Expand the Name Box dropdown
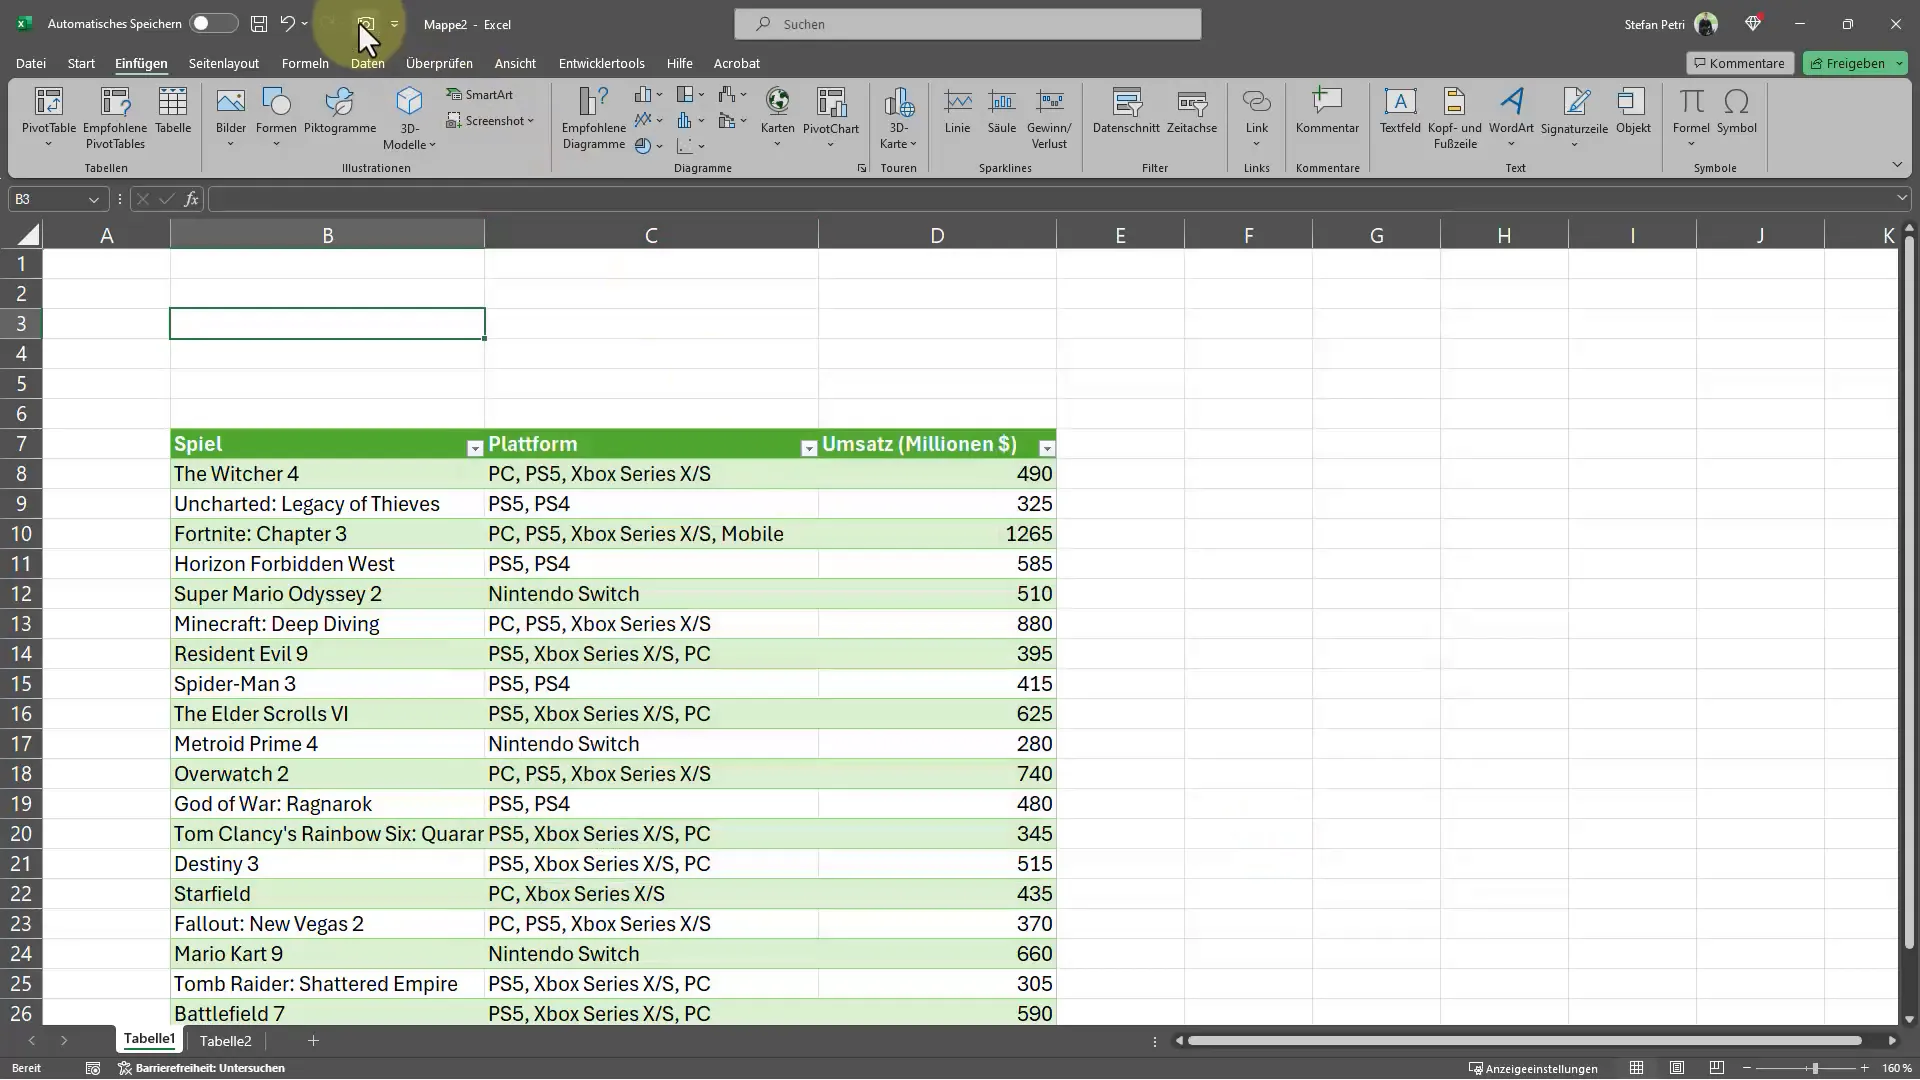The width and height of the screenshot is (1920, 1080). (94, 199)
